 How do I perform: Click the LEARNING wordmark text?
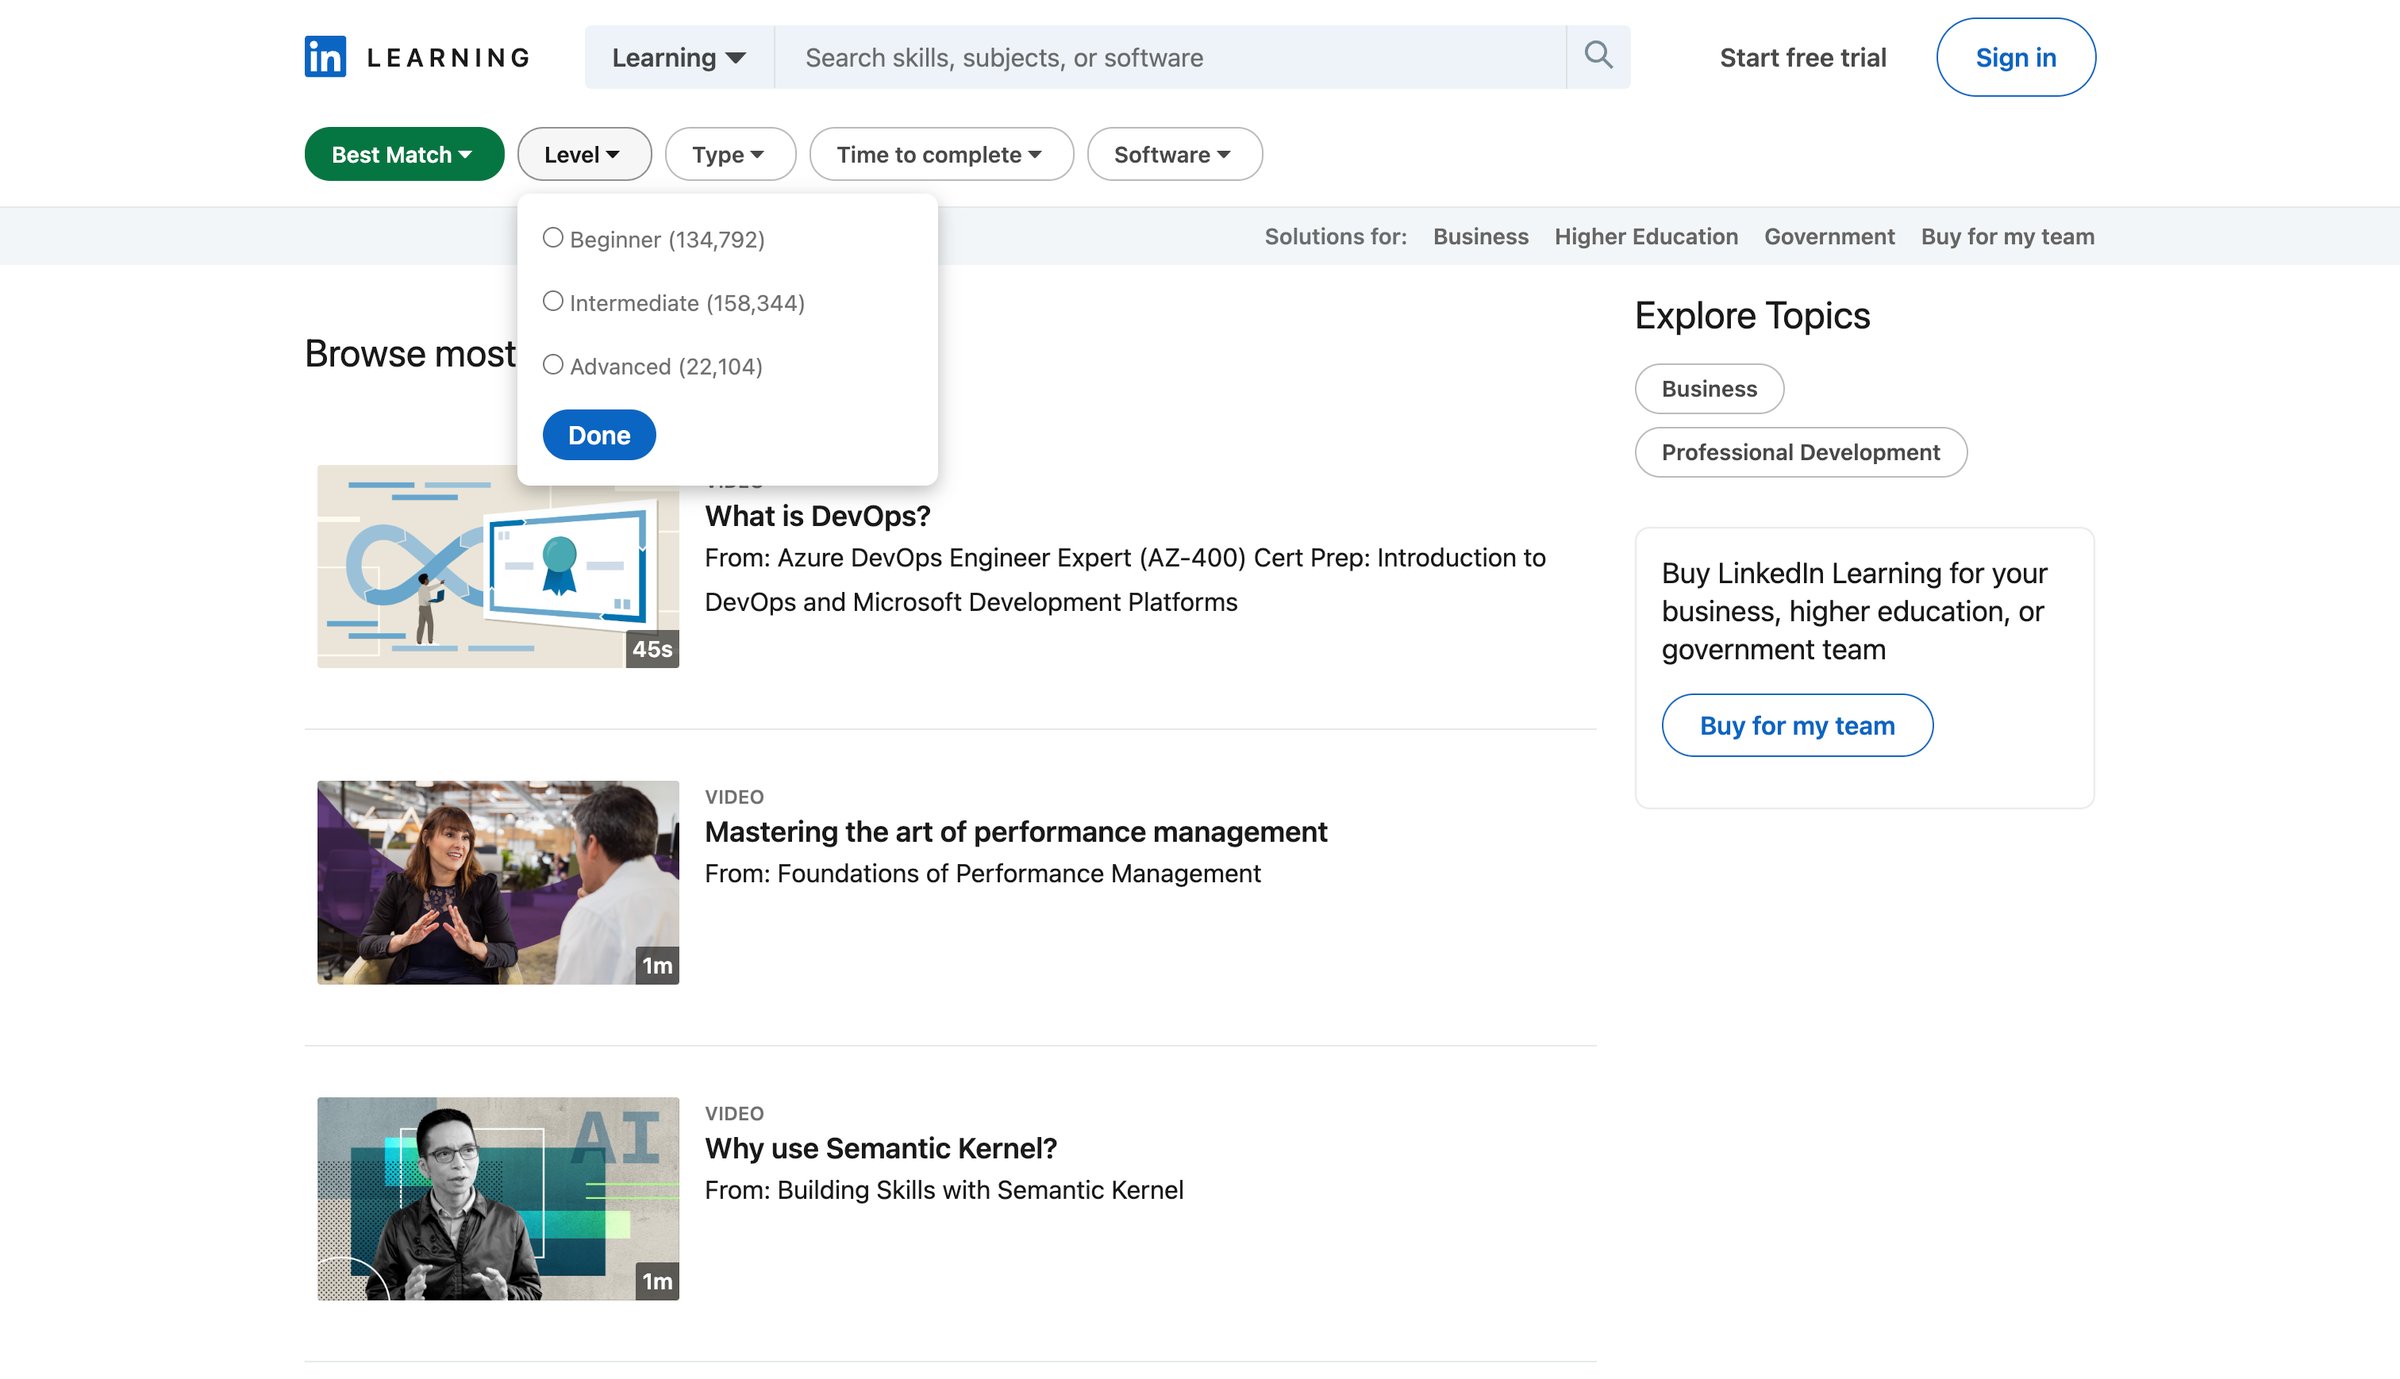pyautogui.click(x=448, y=57)
